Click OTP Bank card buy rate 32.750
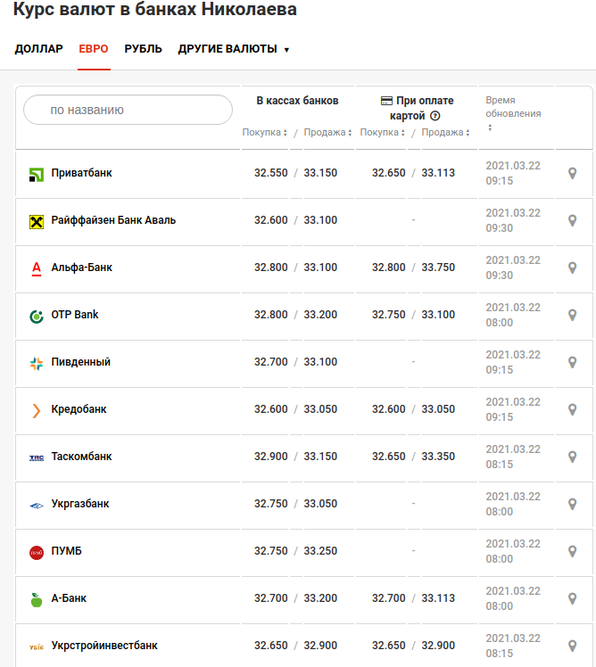596x667 pixels. pyautogui.click(x=389, y=315)
